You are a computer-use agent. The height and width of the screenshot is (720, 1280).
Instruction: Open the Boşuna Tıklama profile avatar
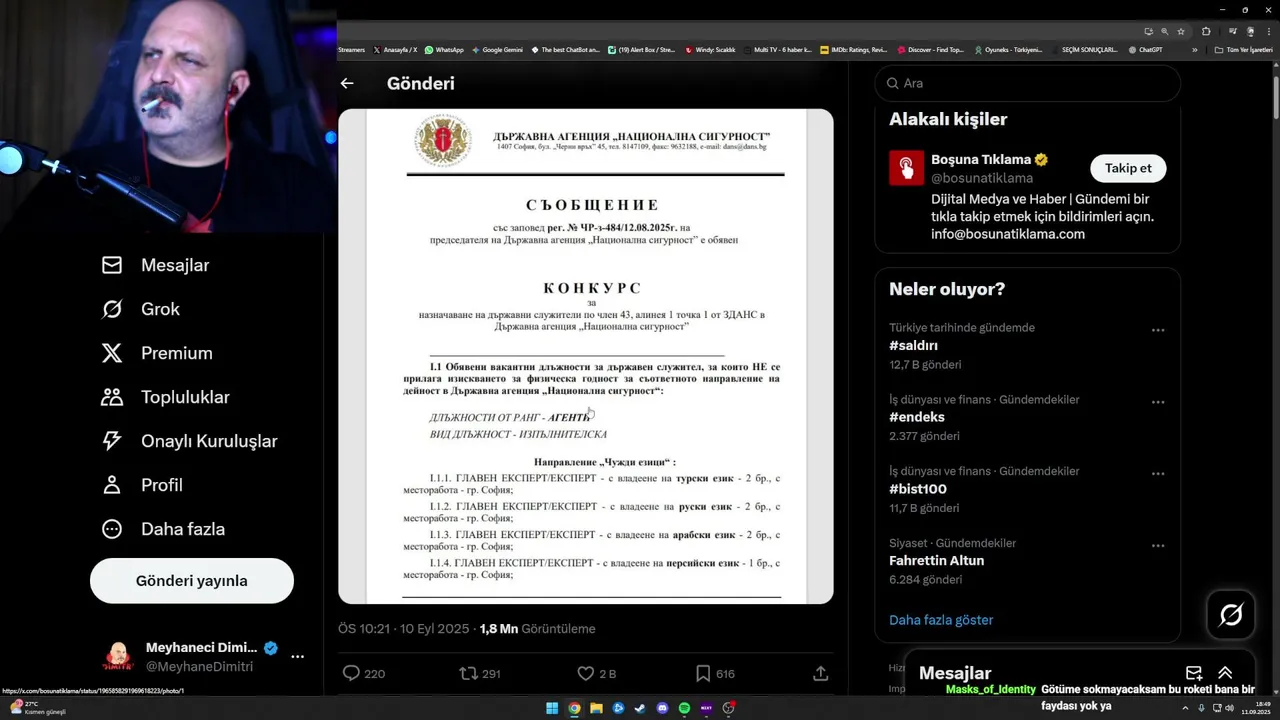point(906,168)
